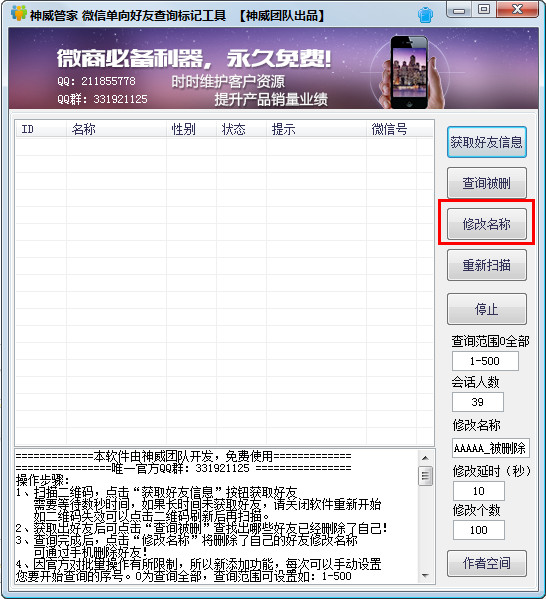Screen dimensions: 546x599
Task: Close the 神威管家 window
Action: [x=517, y=10]
